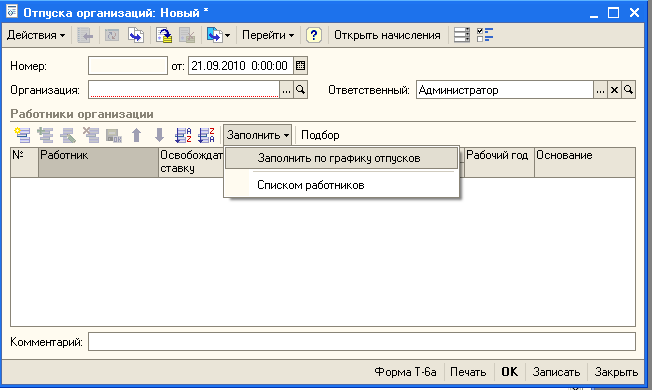Click the Ответственный field with Администратор
This screenshot has width=652, height=390.
click(x=504, y=90)
